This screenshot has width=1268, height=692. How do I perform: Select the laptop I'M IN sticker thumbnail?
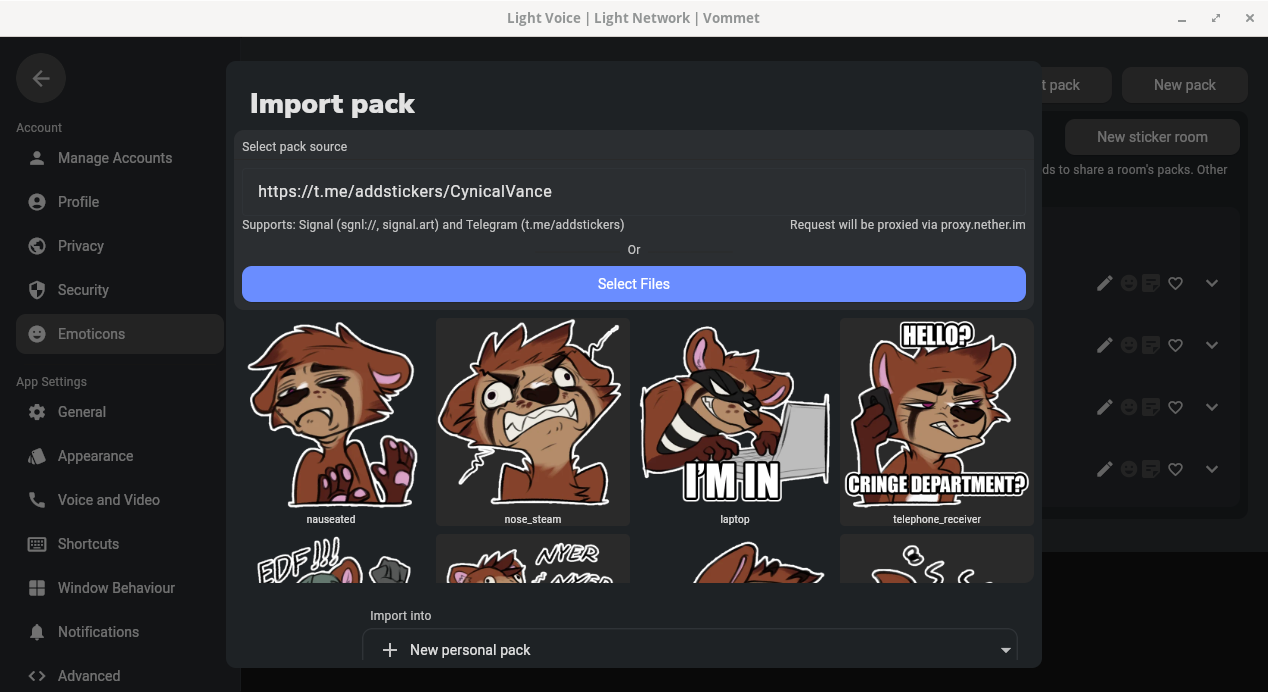(735, 422)
